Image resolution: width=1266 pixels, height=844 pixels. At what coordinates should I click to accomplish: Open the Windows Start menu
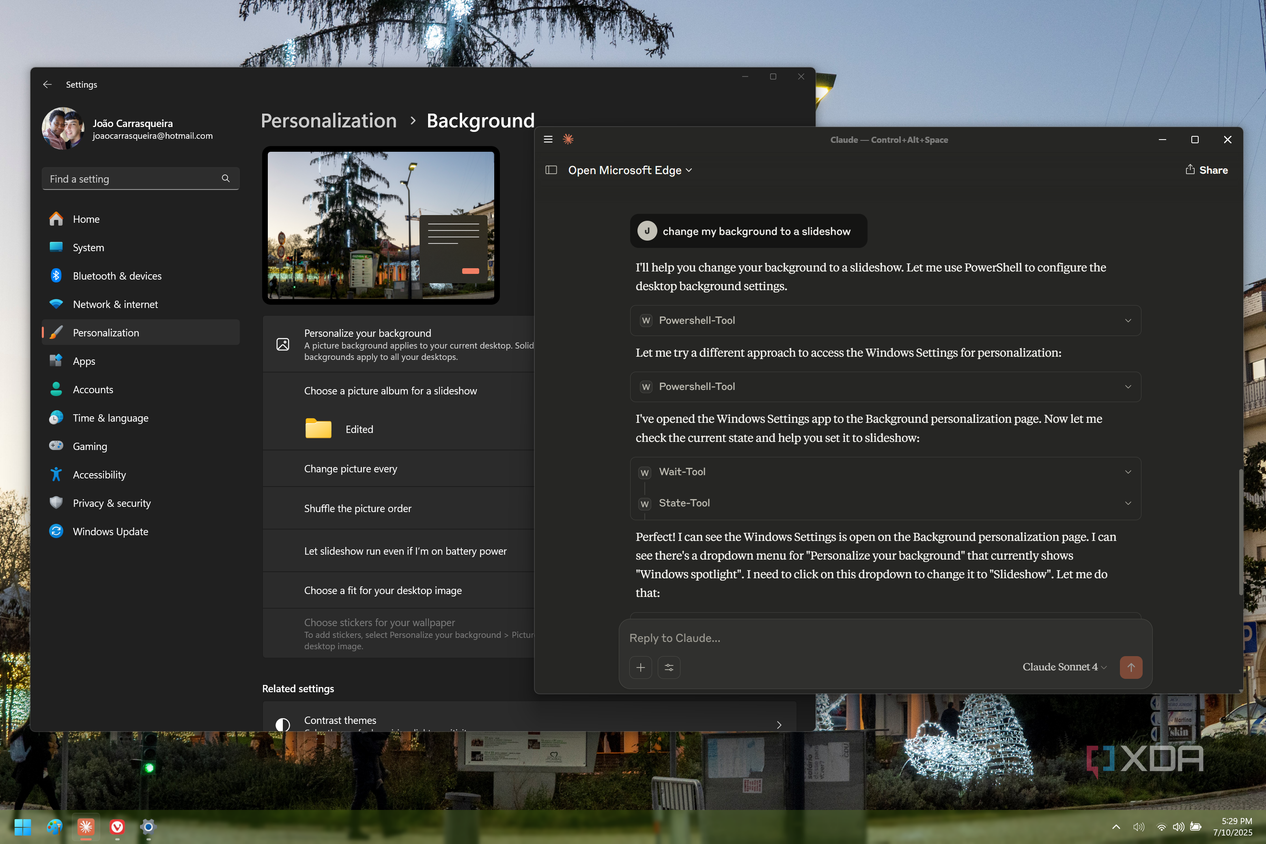point(22,827)
